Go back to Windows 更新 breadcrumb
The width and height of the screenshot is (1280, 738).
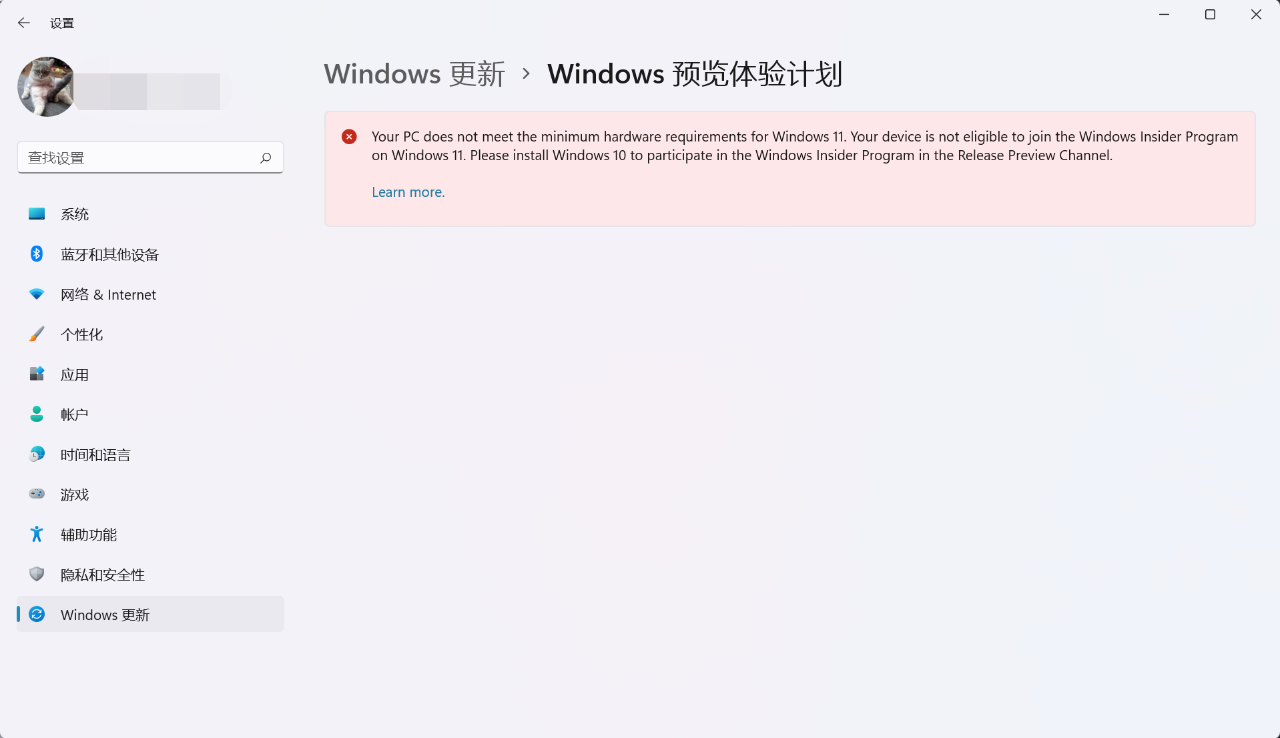coord(414,74)
